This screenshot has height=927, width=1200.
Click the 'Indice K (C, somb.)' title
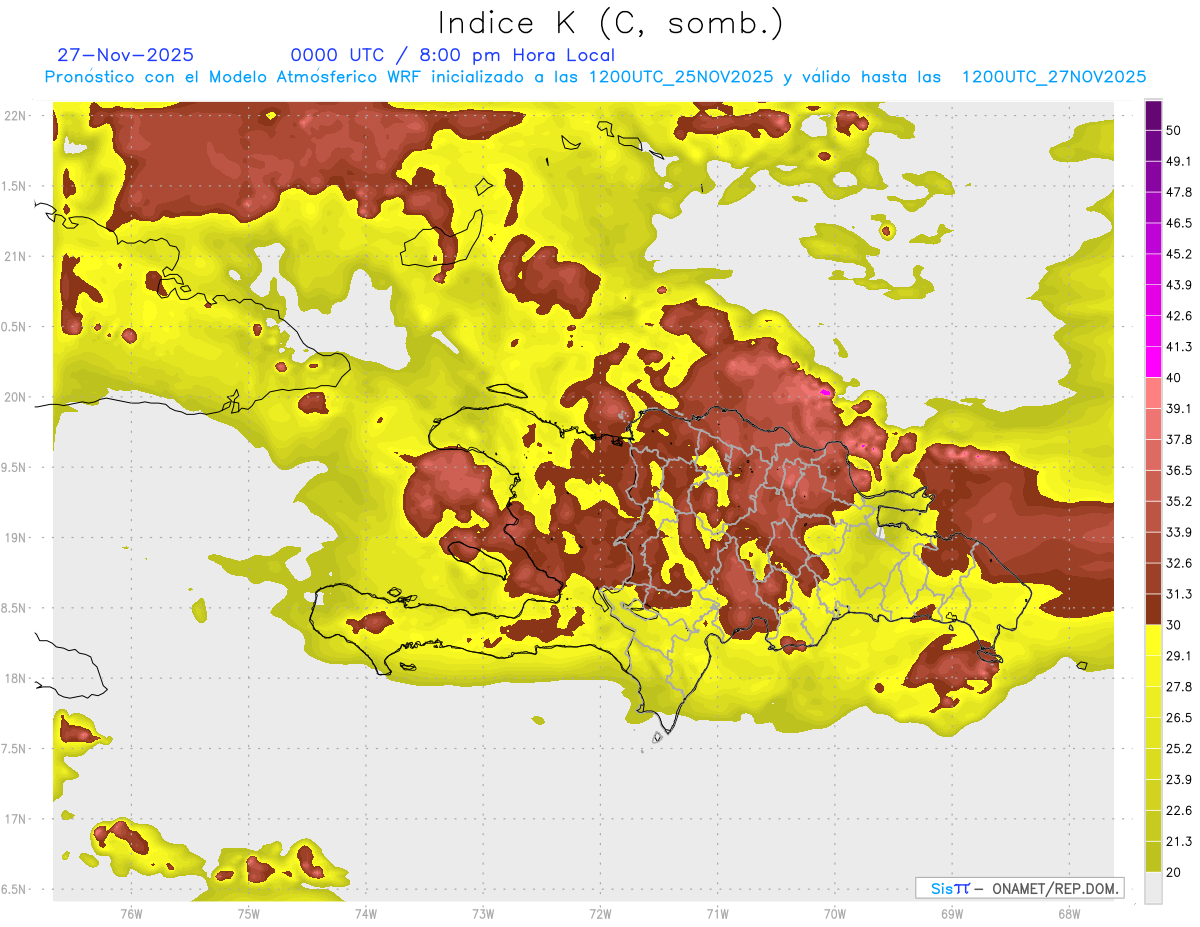(x=611, y=23)
